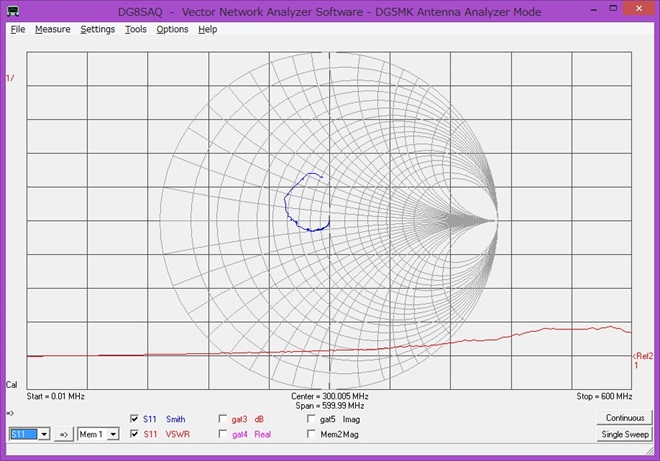The height and width of the screenshot is (461, 660).
Task: Click the dB display type label
Action: (x=259, y=419)
